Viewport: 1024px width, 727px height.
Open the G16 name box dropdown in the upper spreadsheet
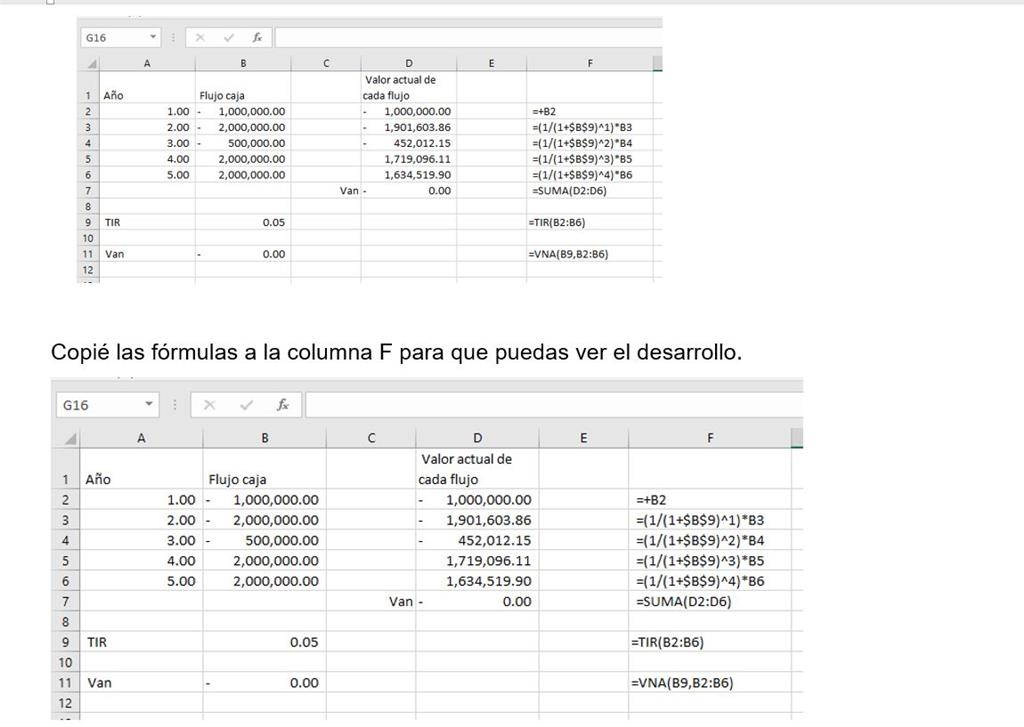(x=153, y=37)
